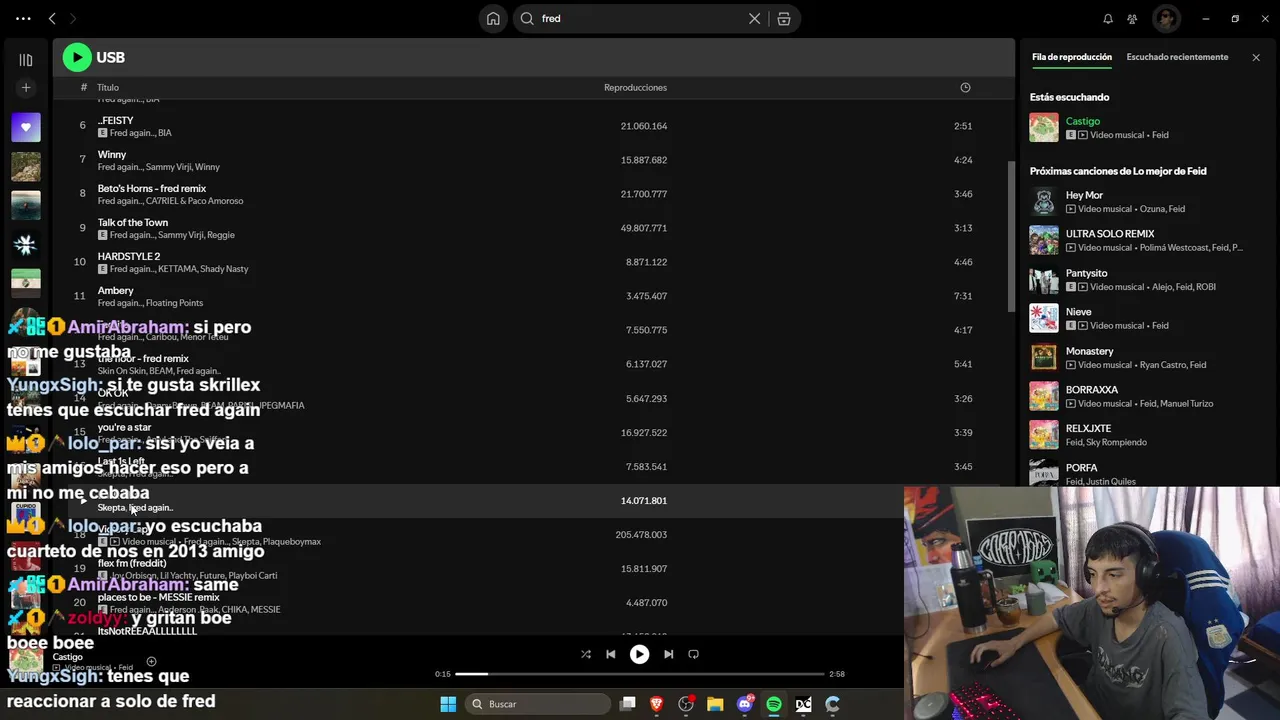Select track Ambery
This screenshot has height=720, width=1280.
(116, 291)
